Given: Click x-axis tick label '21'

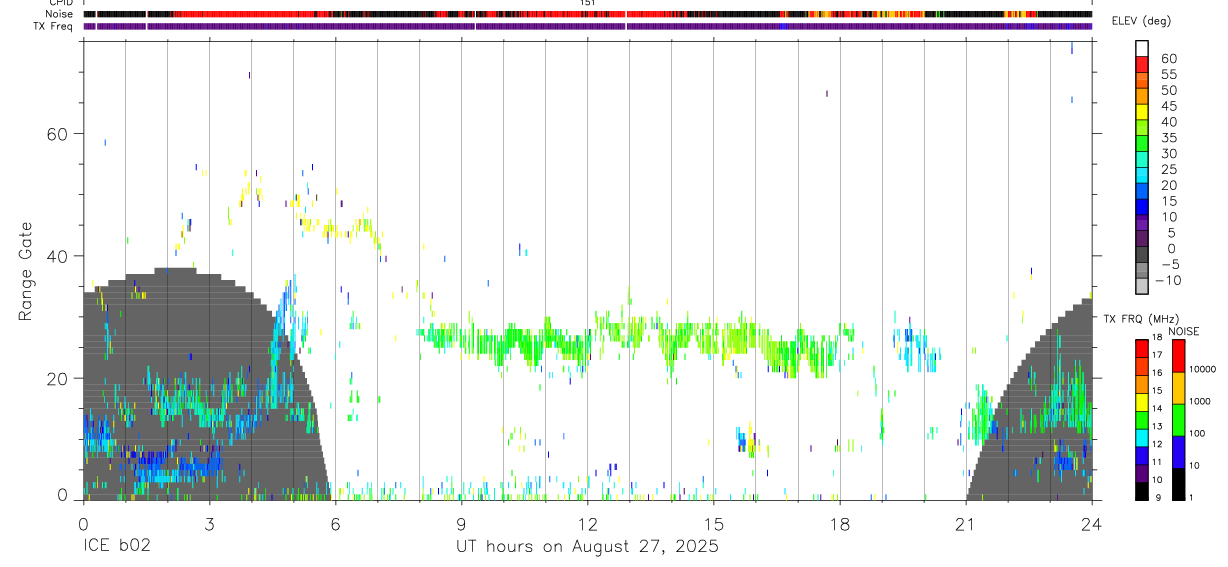Looking at the screenshot, I should 965,523.
